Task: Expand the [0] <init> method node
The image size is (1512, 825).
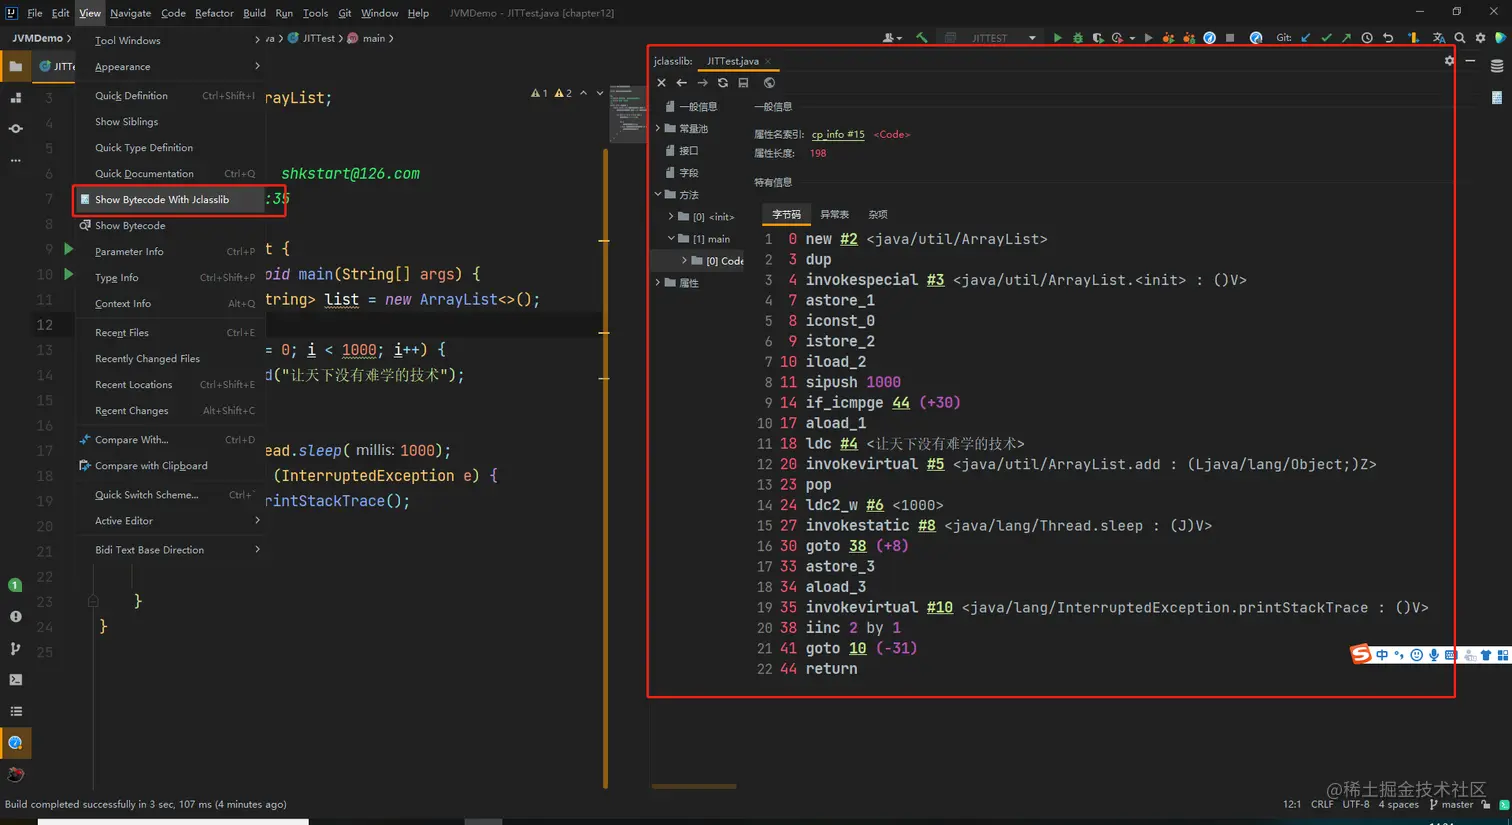Action: 671,217
